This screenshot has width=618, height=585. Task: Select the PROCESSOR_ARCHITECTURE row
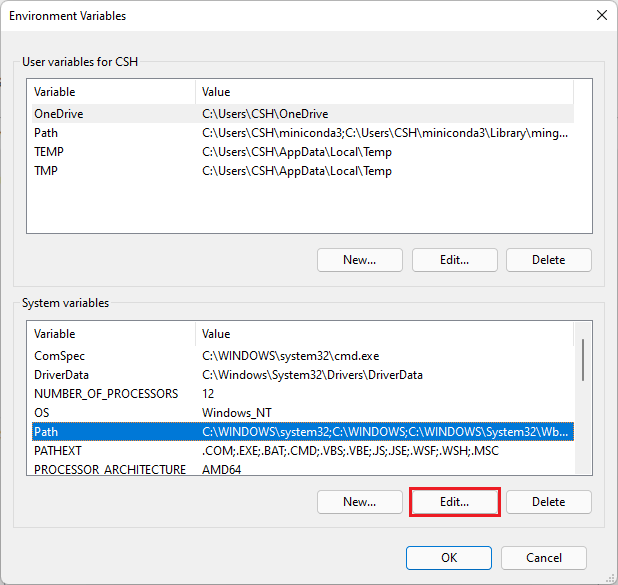click(303, 468)
